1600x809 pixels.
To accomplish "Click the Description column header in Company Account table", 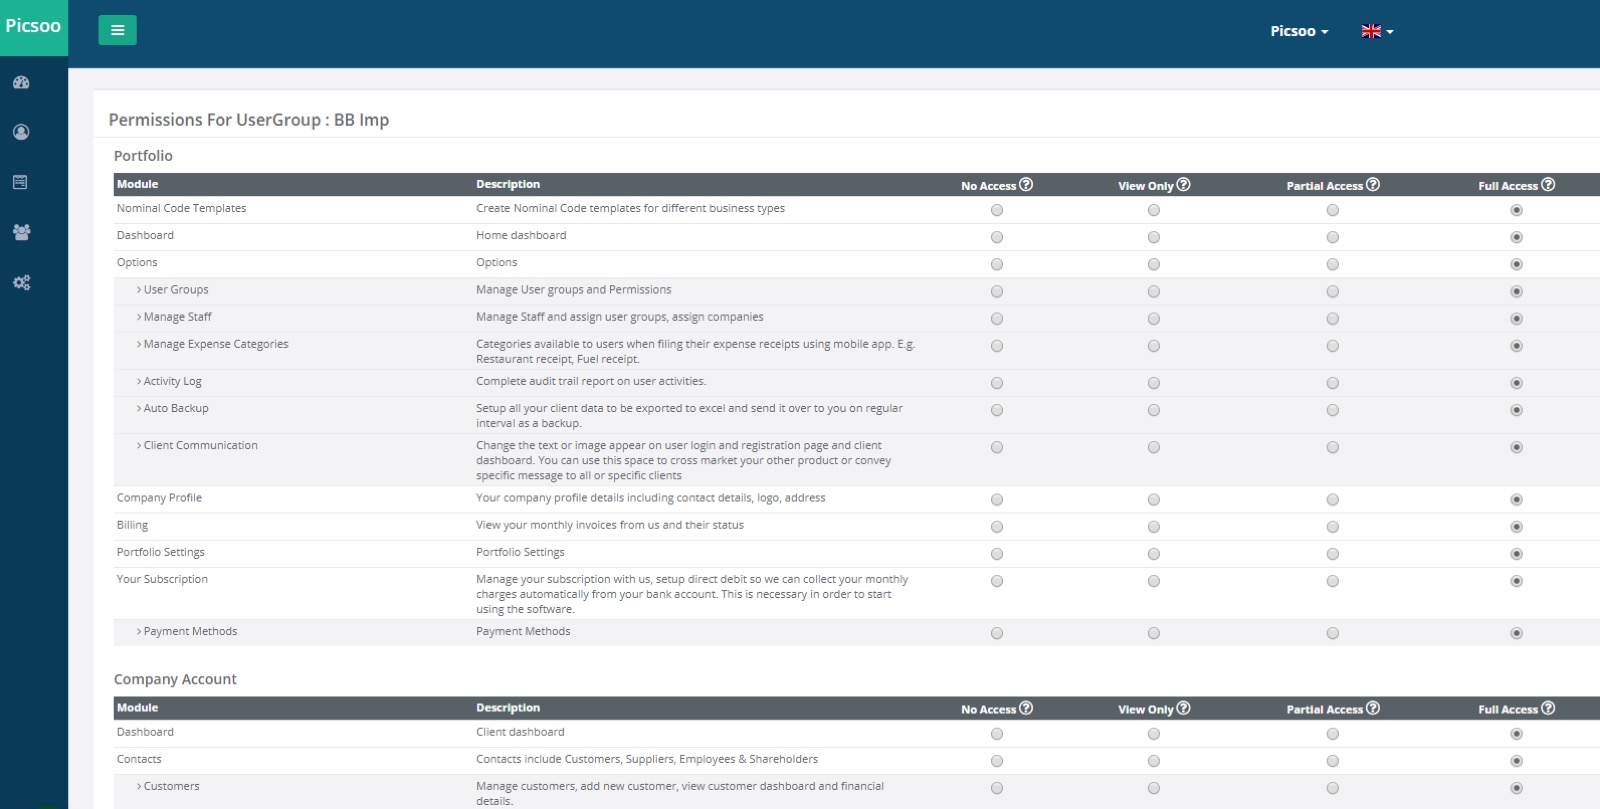I will [508, 708].
